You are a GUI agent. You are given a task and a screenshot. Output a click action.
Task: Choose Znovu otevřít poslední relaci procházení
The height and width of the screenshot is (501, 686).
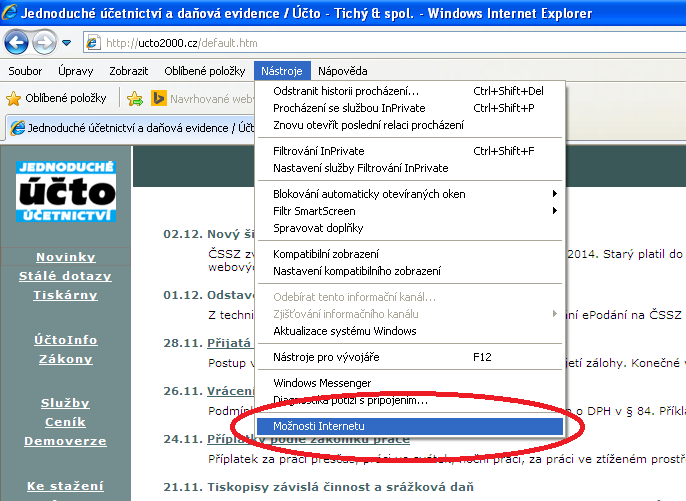(410, 125)
